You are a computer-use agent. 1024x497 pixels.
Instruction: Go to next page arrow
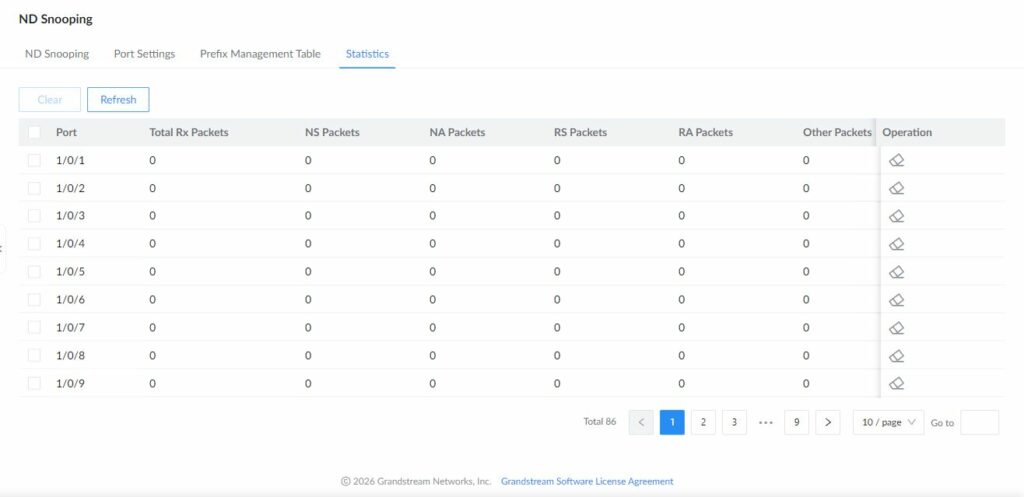828,422
